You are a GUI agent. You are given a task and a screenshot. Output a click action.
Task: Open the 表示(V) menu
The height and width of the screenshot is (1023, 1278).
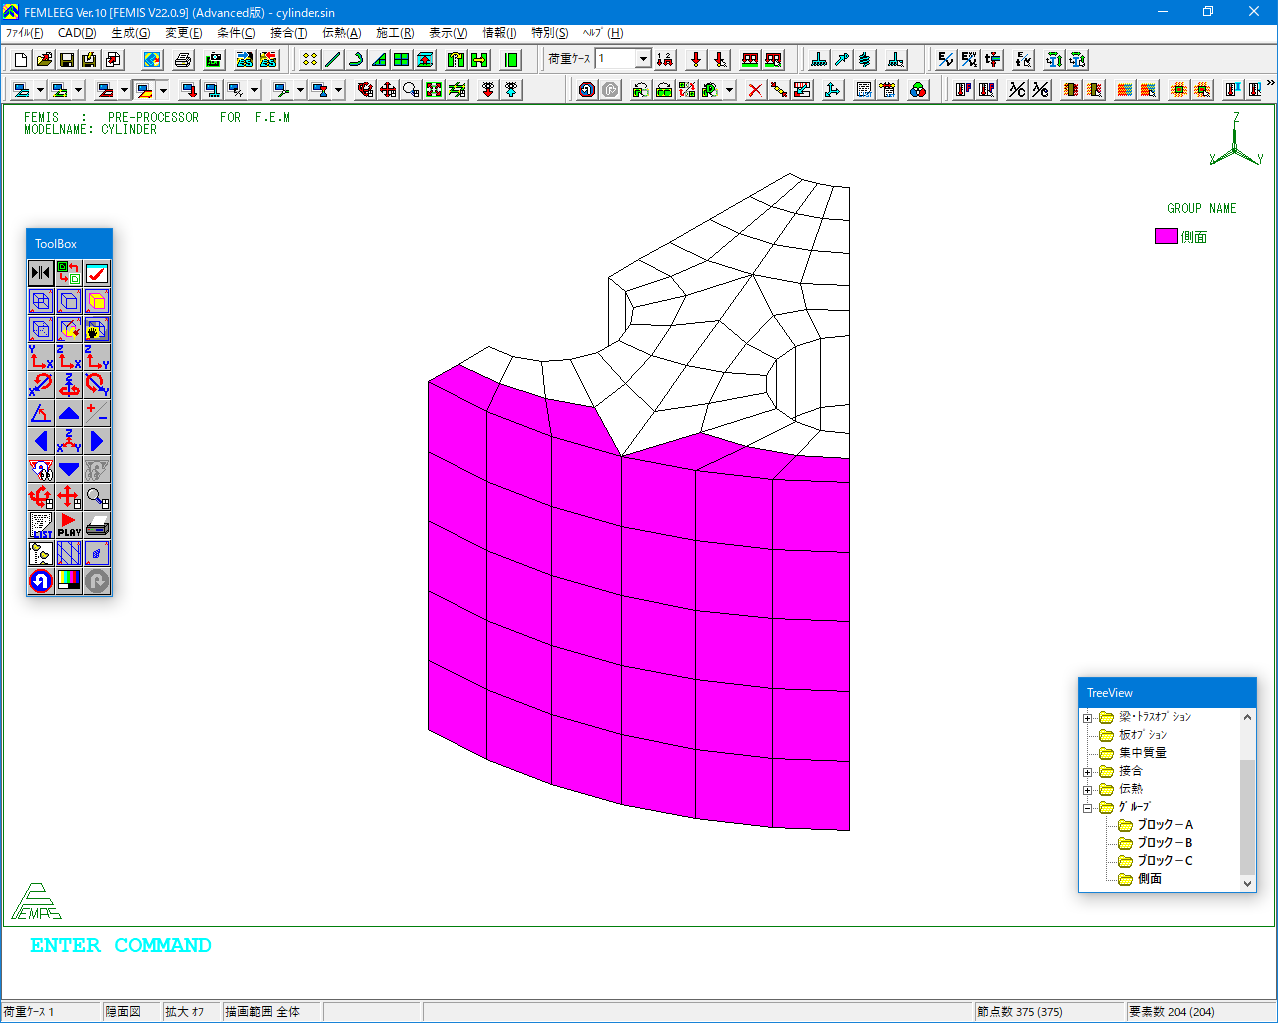point(447,33)
